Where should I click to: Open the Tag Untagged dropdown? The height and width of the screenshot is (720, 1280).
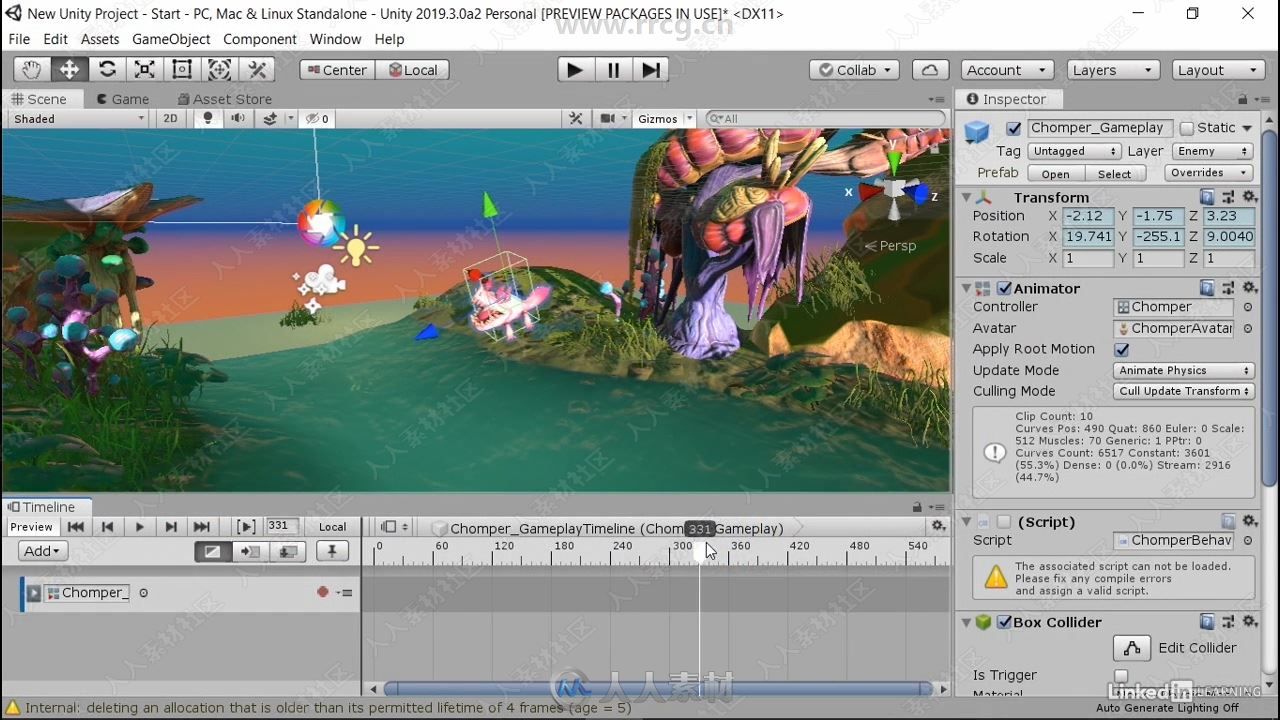click(1074, 151)
